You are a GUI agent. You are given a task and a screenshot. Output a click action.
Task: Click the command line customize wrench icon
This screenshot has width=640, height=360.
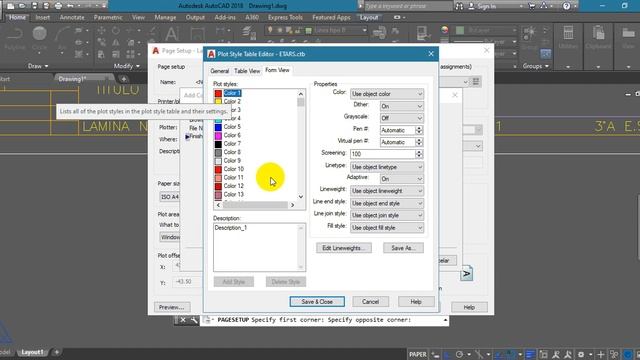194,320
